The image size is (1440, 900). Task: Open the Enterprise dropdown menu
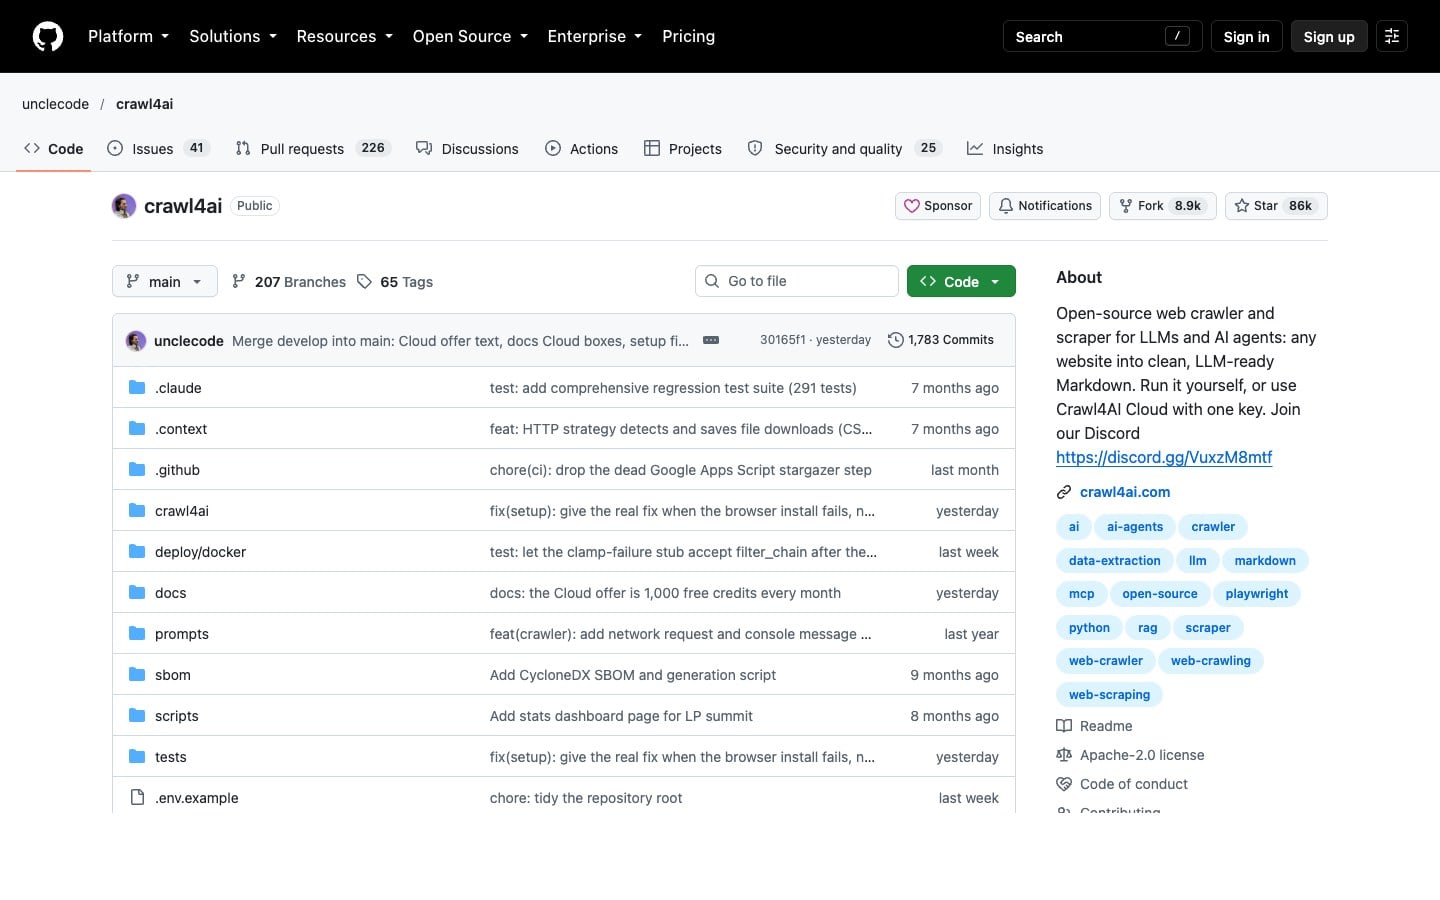click(595, 36)
